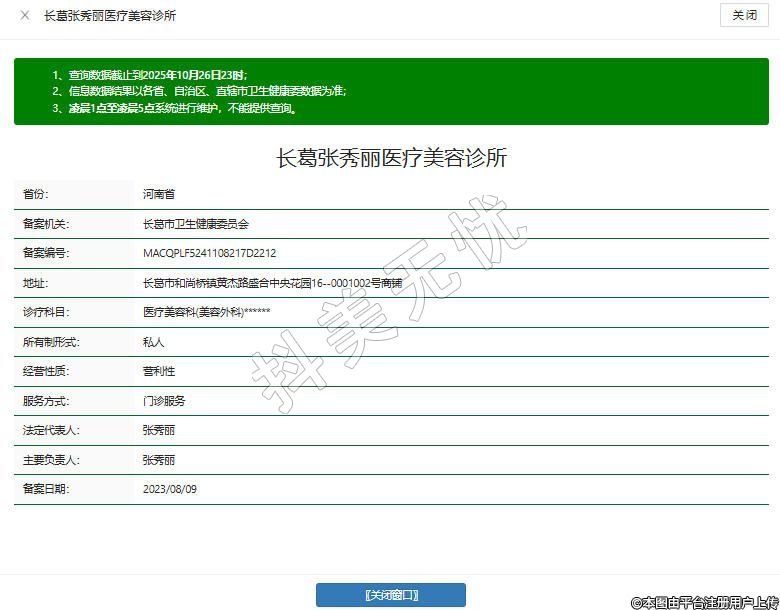Select the 河南省 province value
This screenshot has height=610, width=780.
tap(159, 194)
